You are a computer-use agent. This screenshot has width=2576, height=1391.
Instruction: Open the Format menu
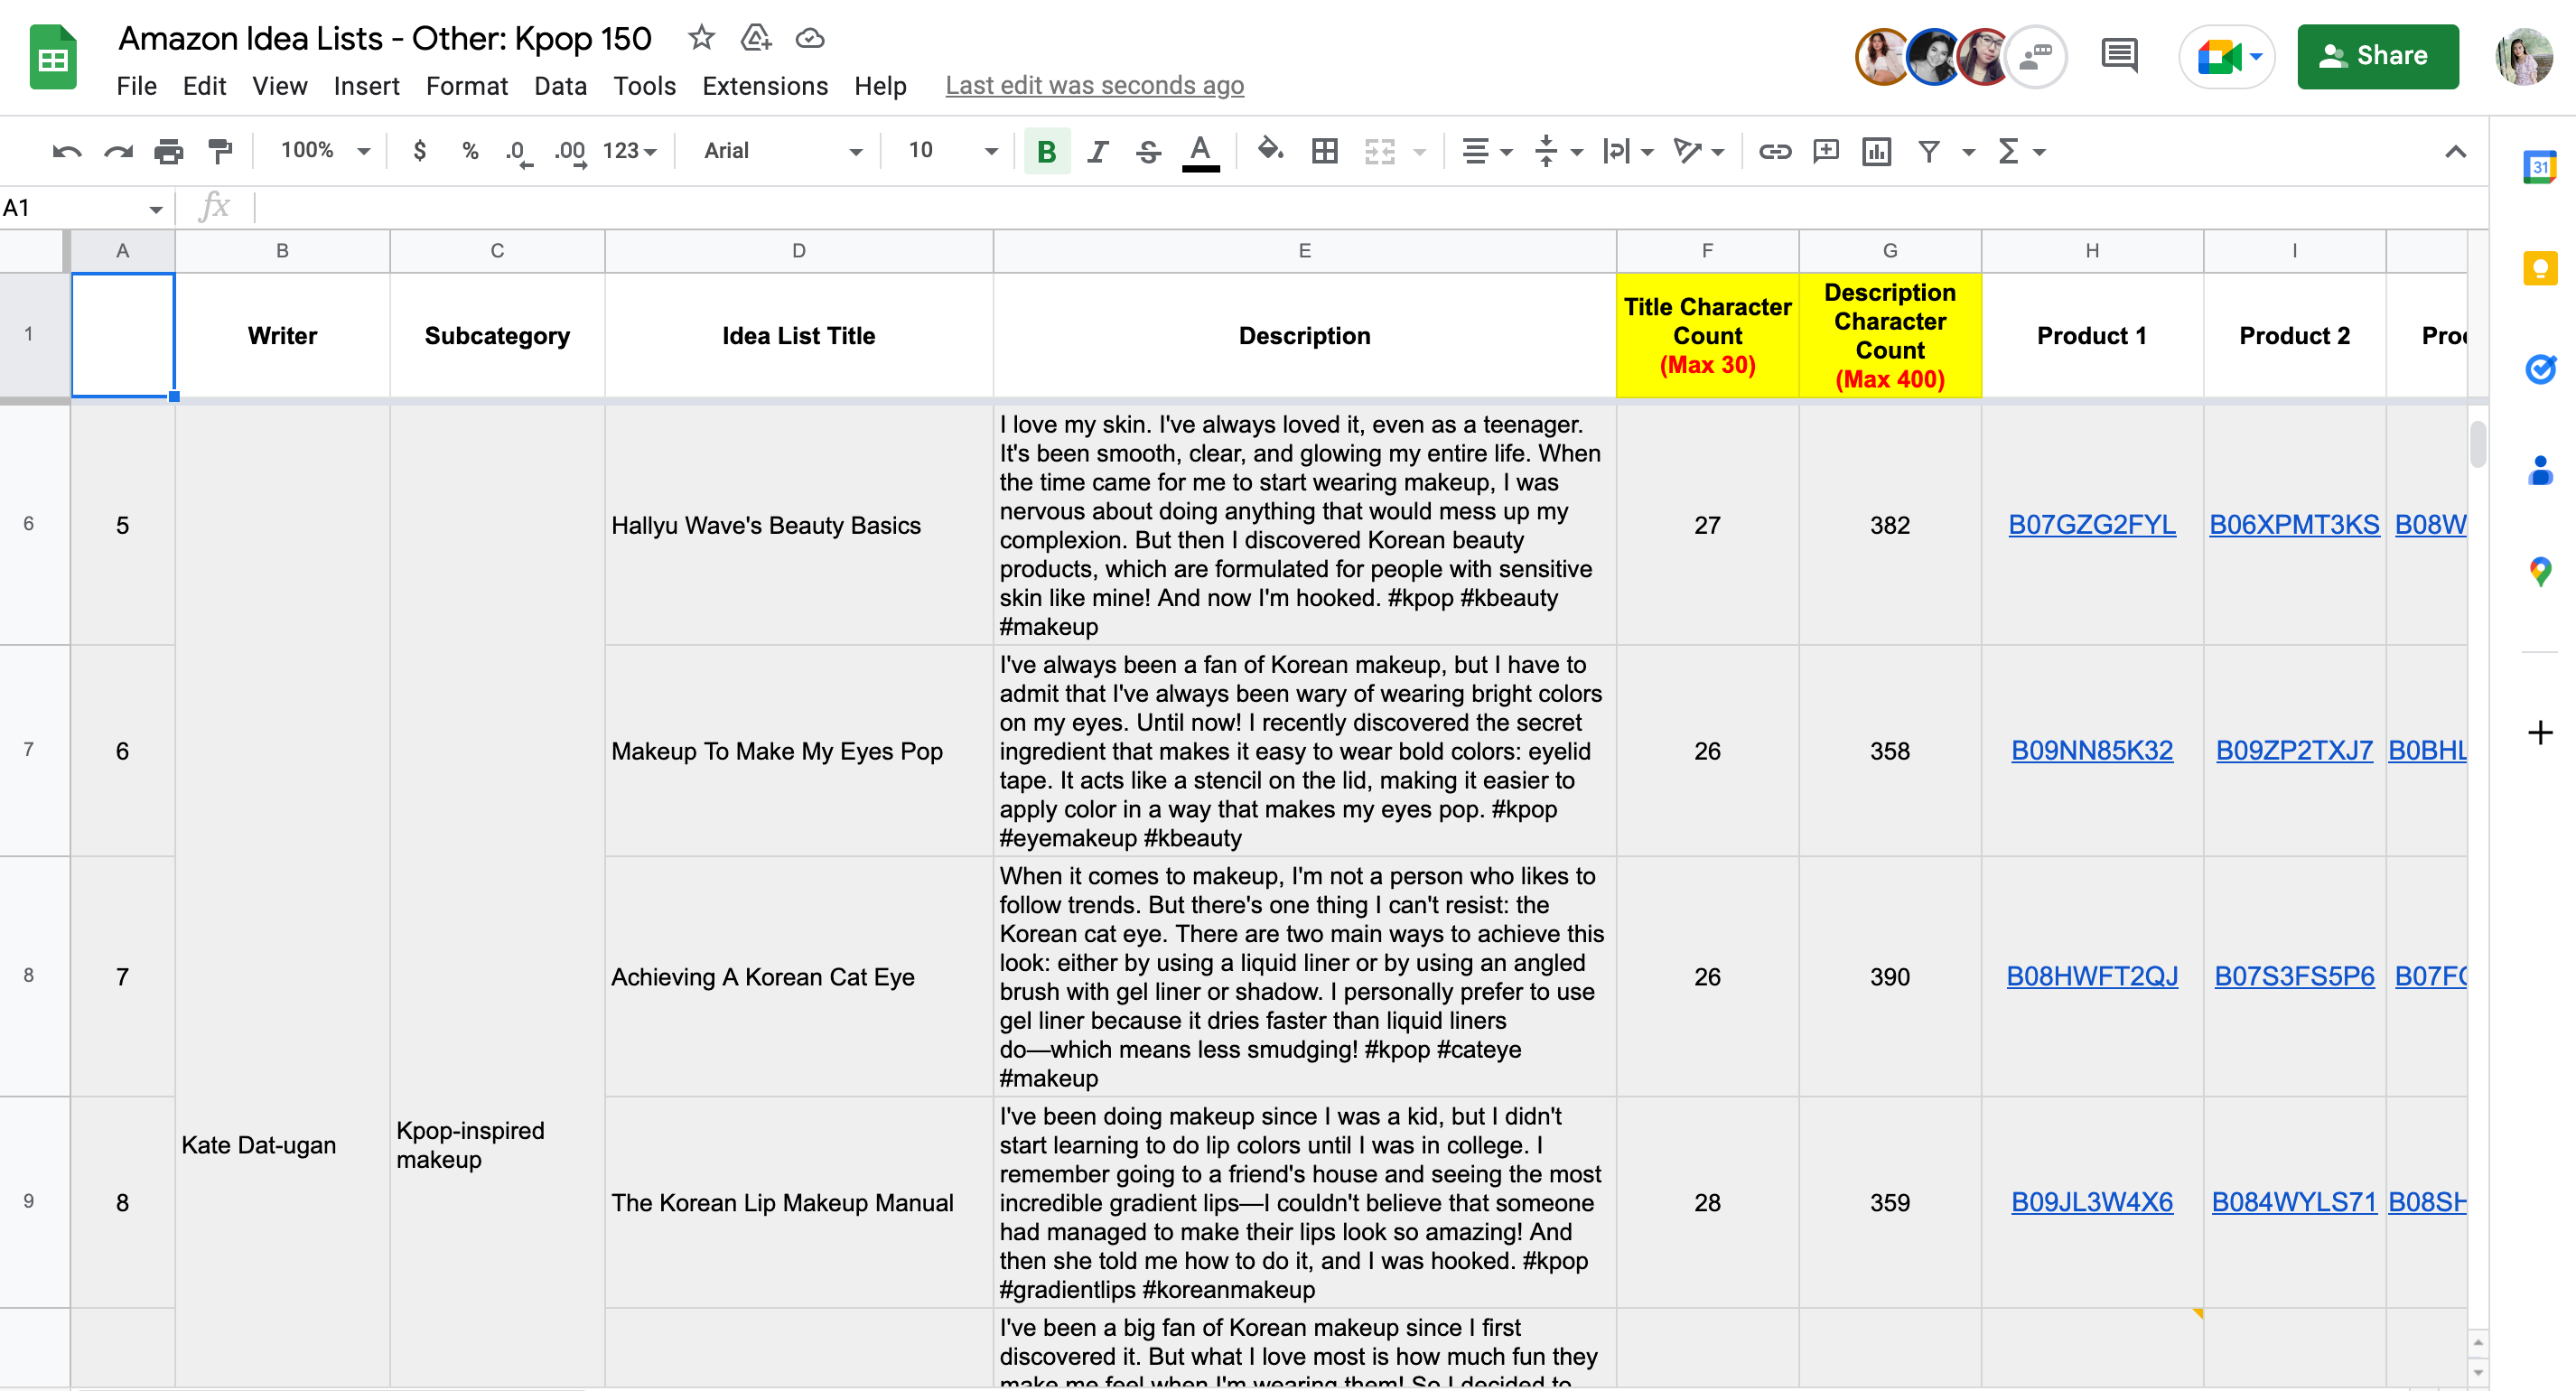point(466,86)
